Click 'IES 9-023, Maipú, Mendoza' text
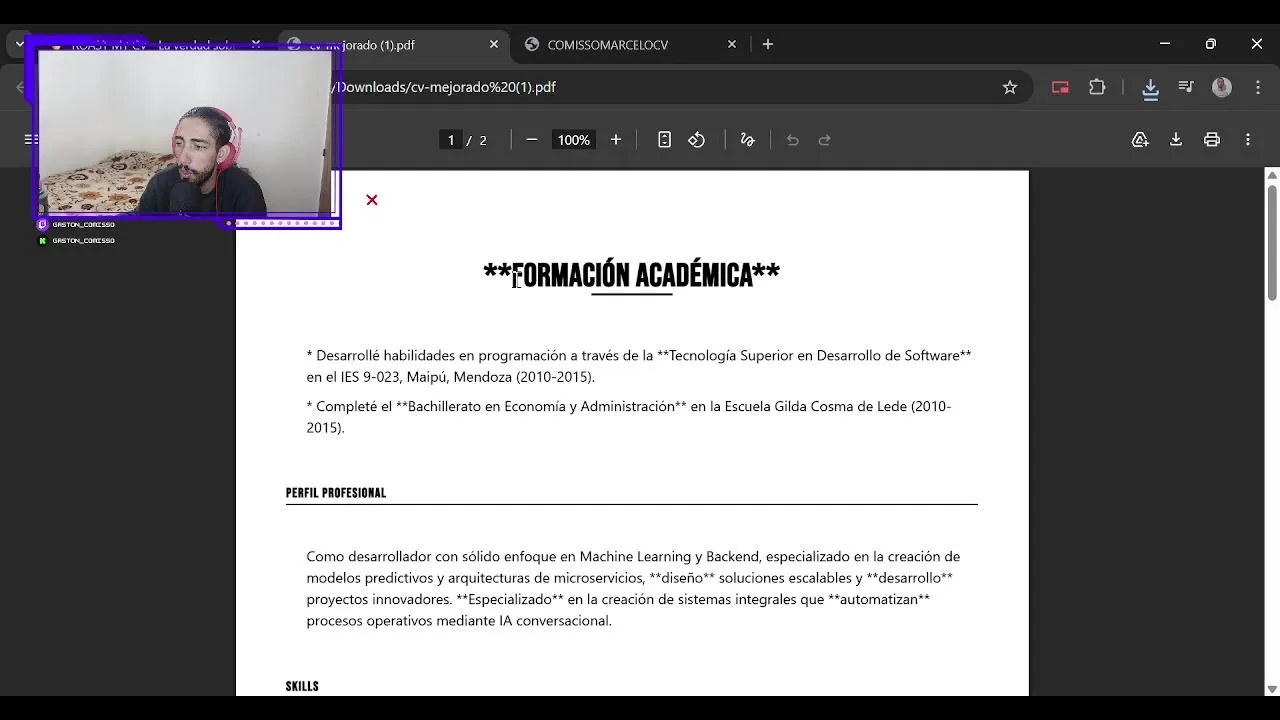 [426, 377]
